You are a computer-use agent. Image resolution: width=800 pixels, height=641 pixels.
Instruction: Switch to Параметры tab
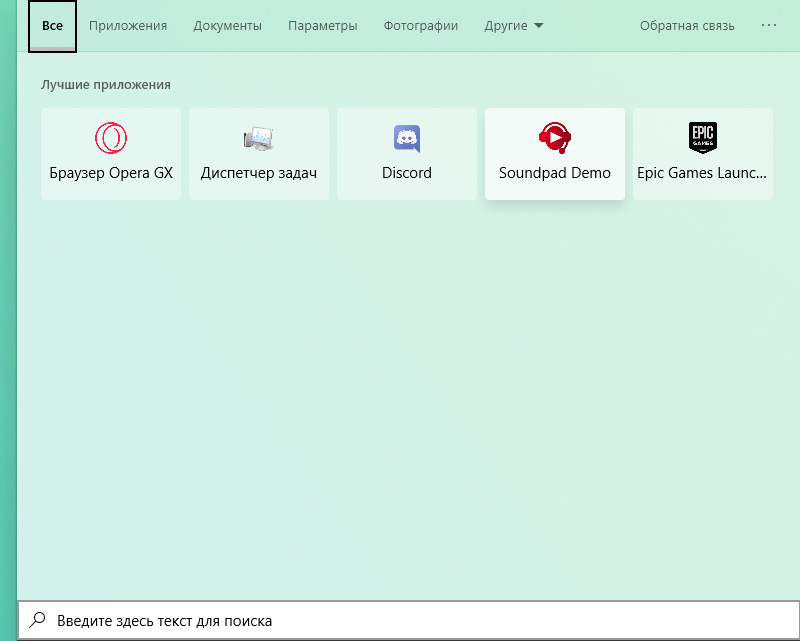(322, 26)
